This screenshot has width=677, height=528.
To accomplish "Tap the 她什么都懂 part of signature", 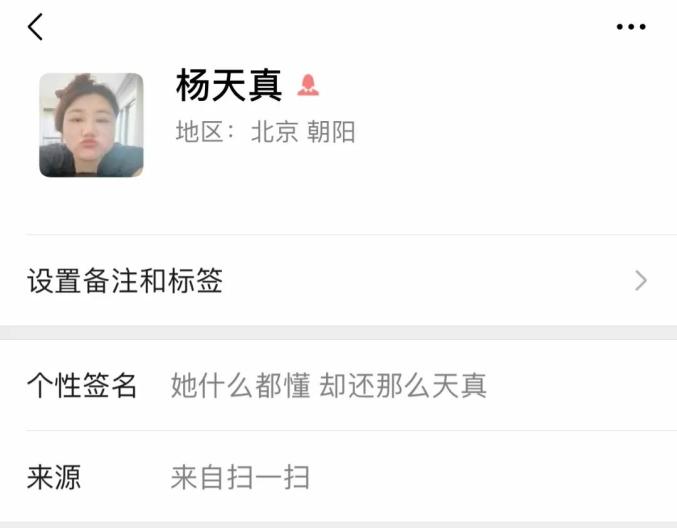I will [x=240, y=386].
